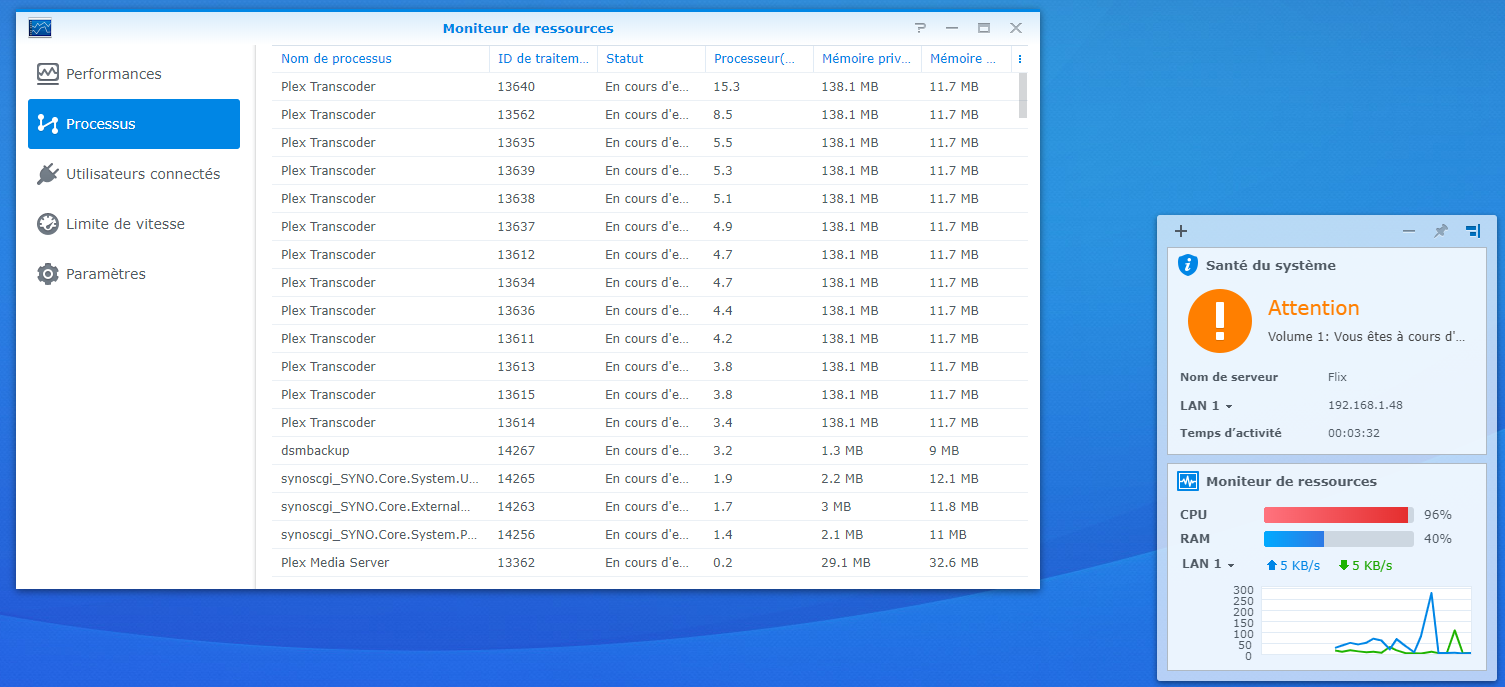The height and width of the screenshot is (687, 1505).
Task: Click the orange Attention warning icon
Action: (x=1220, y=321)
